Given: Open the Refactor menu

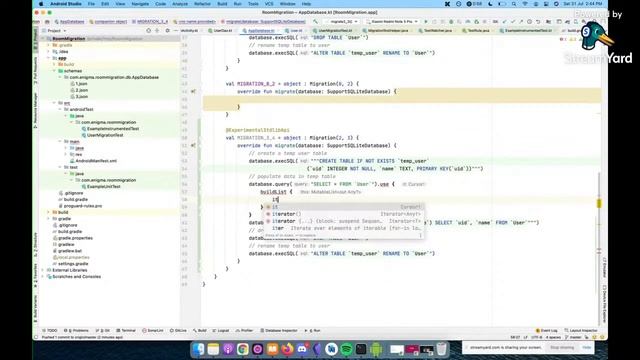Looking at the screenshot, I should click(202, 4).
